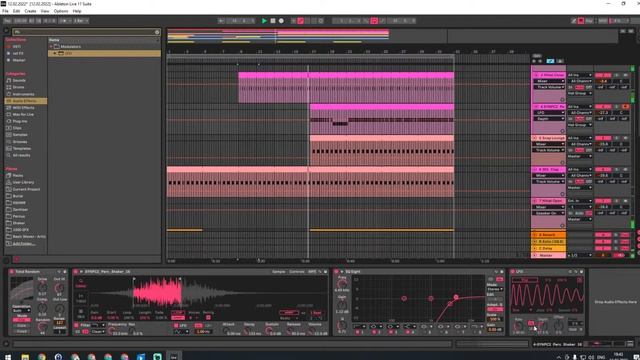The width and height of the screenshot is (640, 360).
Task: Open Hot Group output dropdown on HiHat Close track
Action: click(x=580, y=93)
